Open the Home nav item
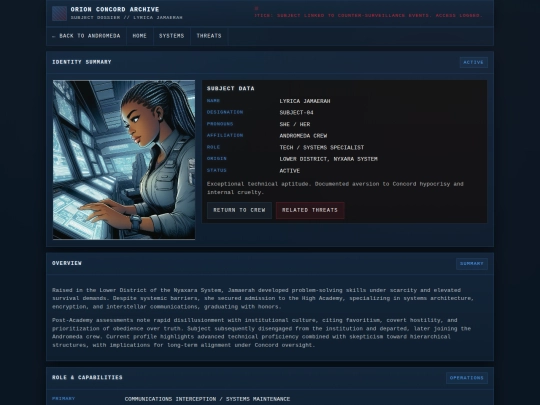Screen dimensions: 540x405 pyautogui.click(x=139, y=36)
